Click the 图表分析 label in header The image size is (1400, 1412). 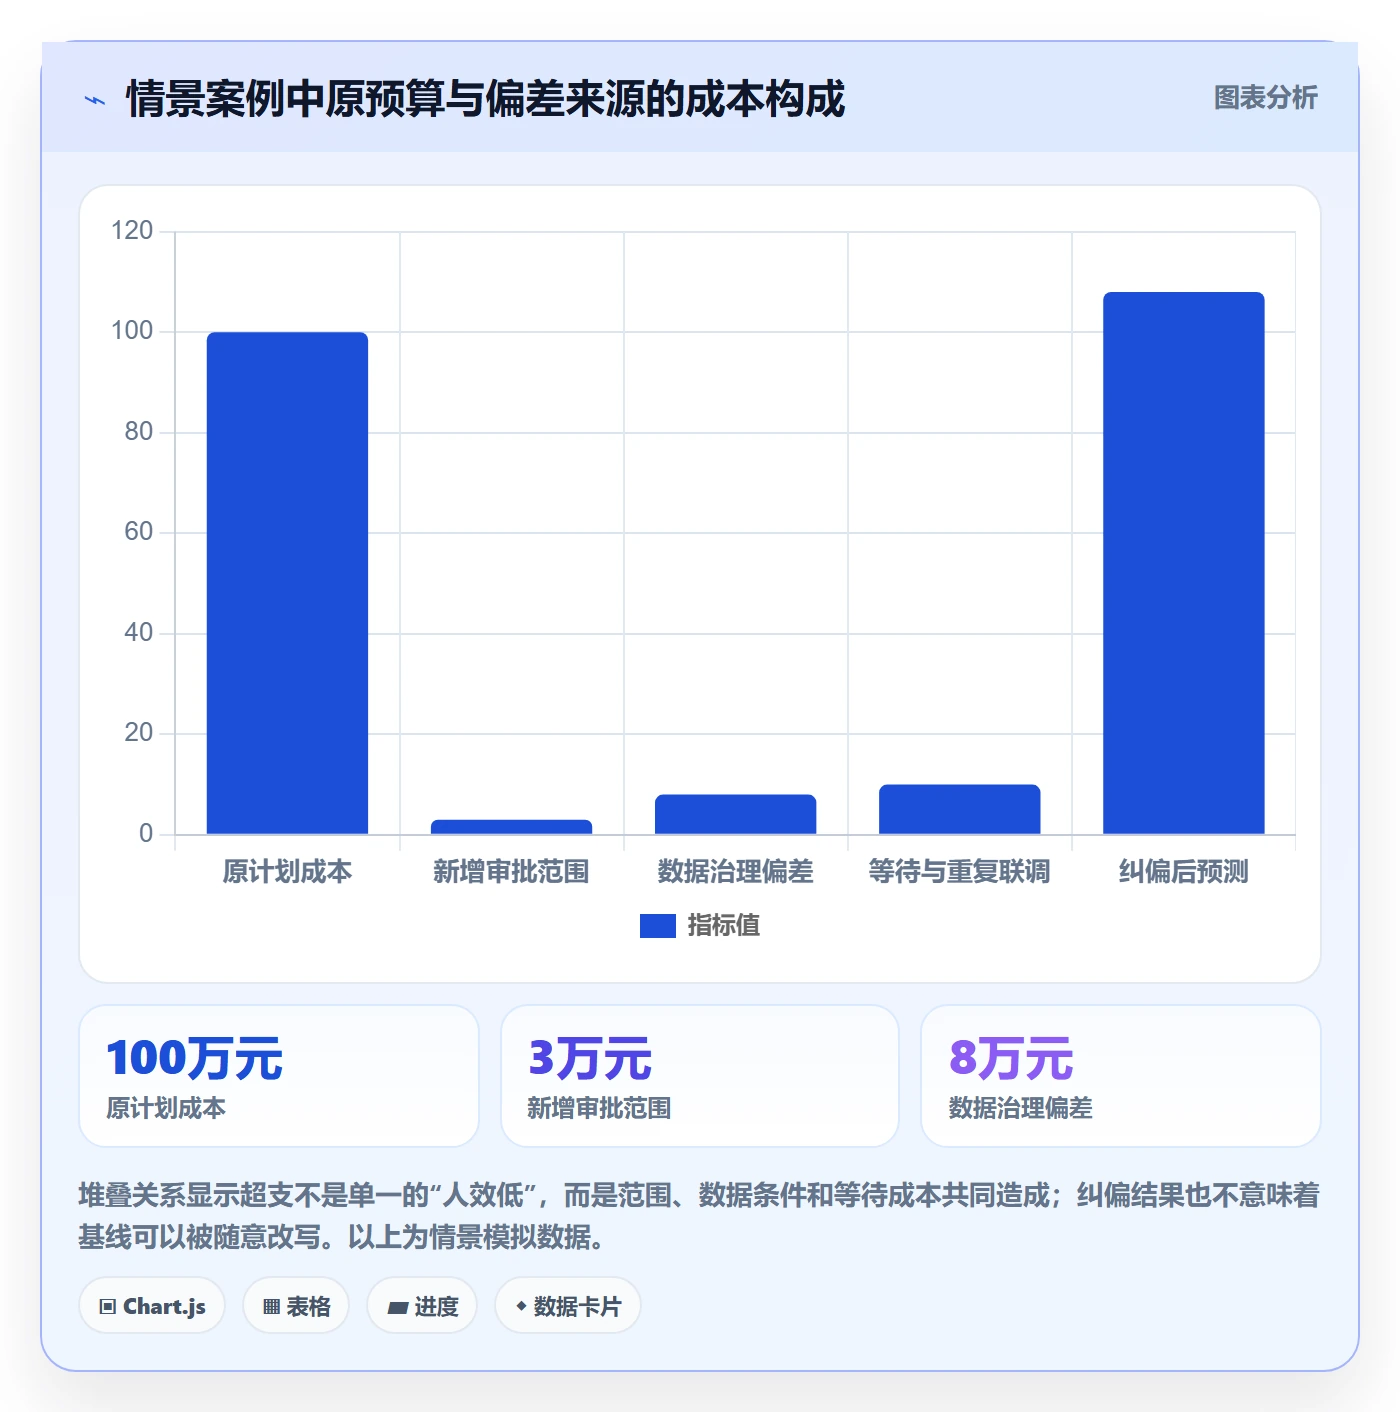pyautogui.click(x=1265, y=98)
